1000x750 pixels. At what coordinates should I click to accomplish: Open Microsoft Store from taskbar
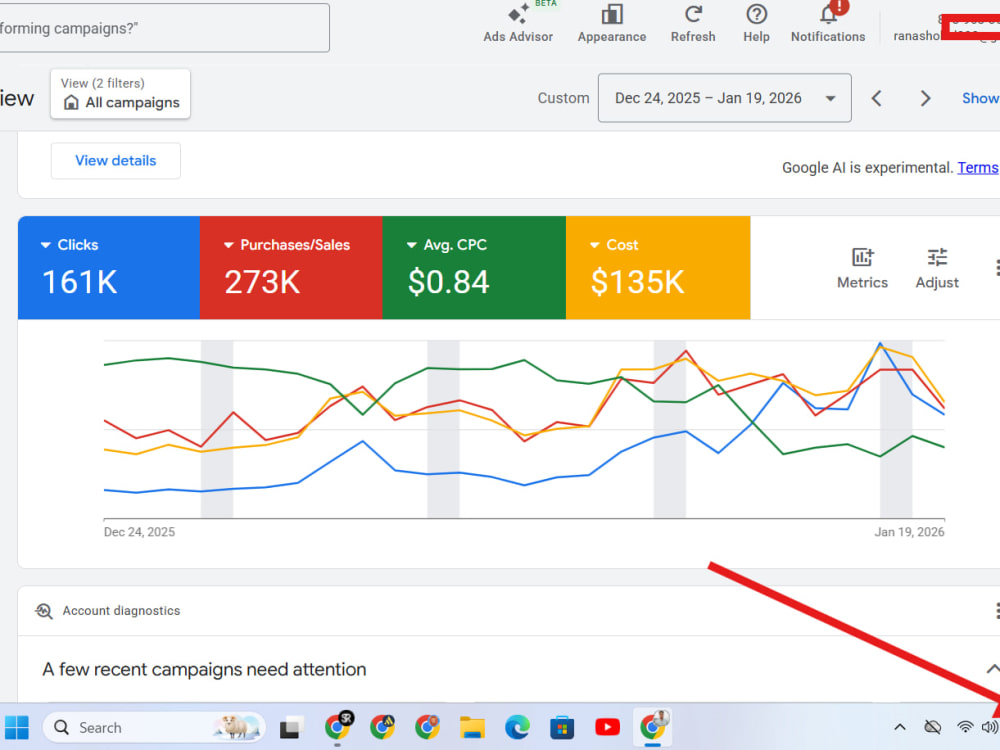(x=562, y=728)
